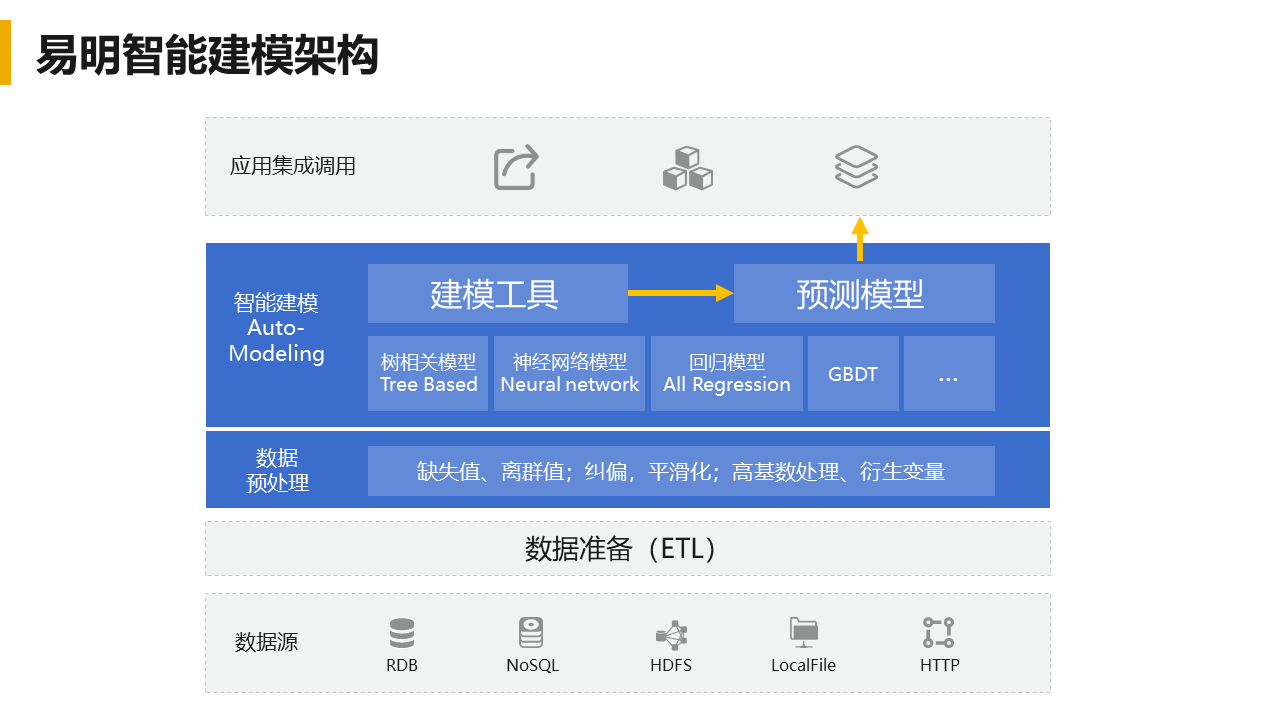This screenshot has width=1280, height=720.
Task: Click the 应用集成调用 label
Action: click(293, 166)
